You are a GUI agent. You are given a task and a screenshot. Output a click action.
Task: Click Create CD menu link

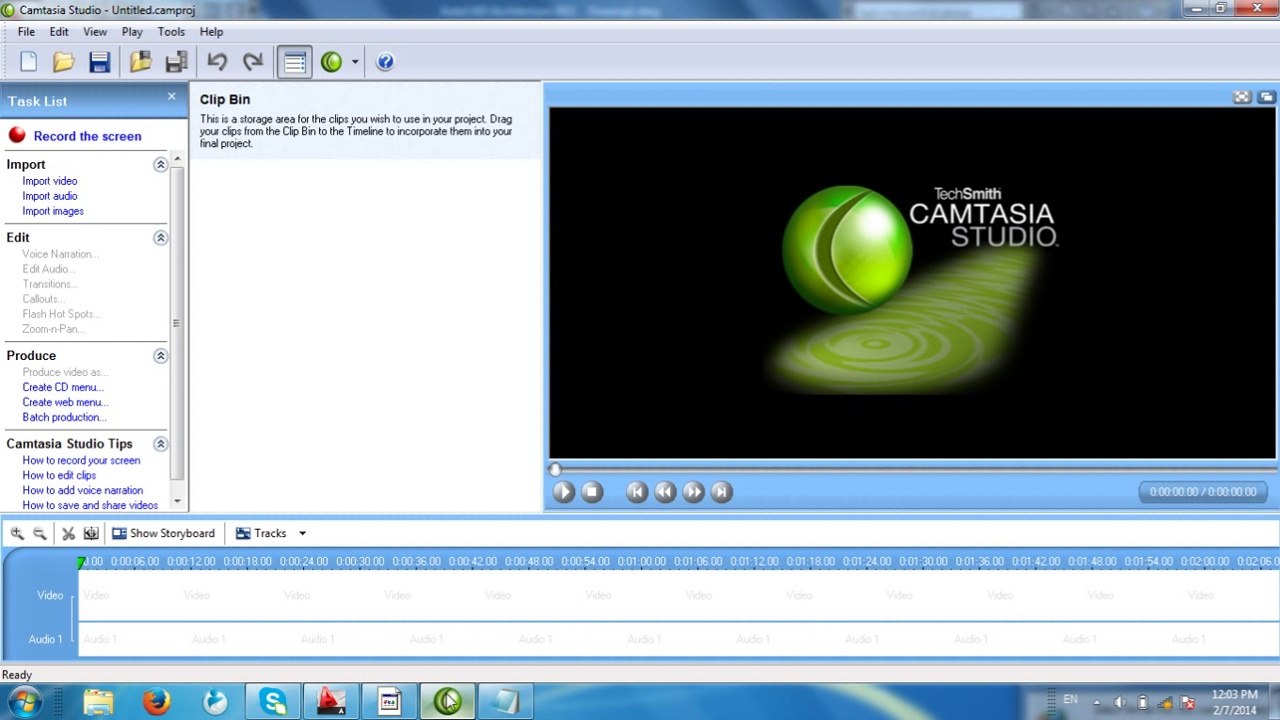point(63,387)
